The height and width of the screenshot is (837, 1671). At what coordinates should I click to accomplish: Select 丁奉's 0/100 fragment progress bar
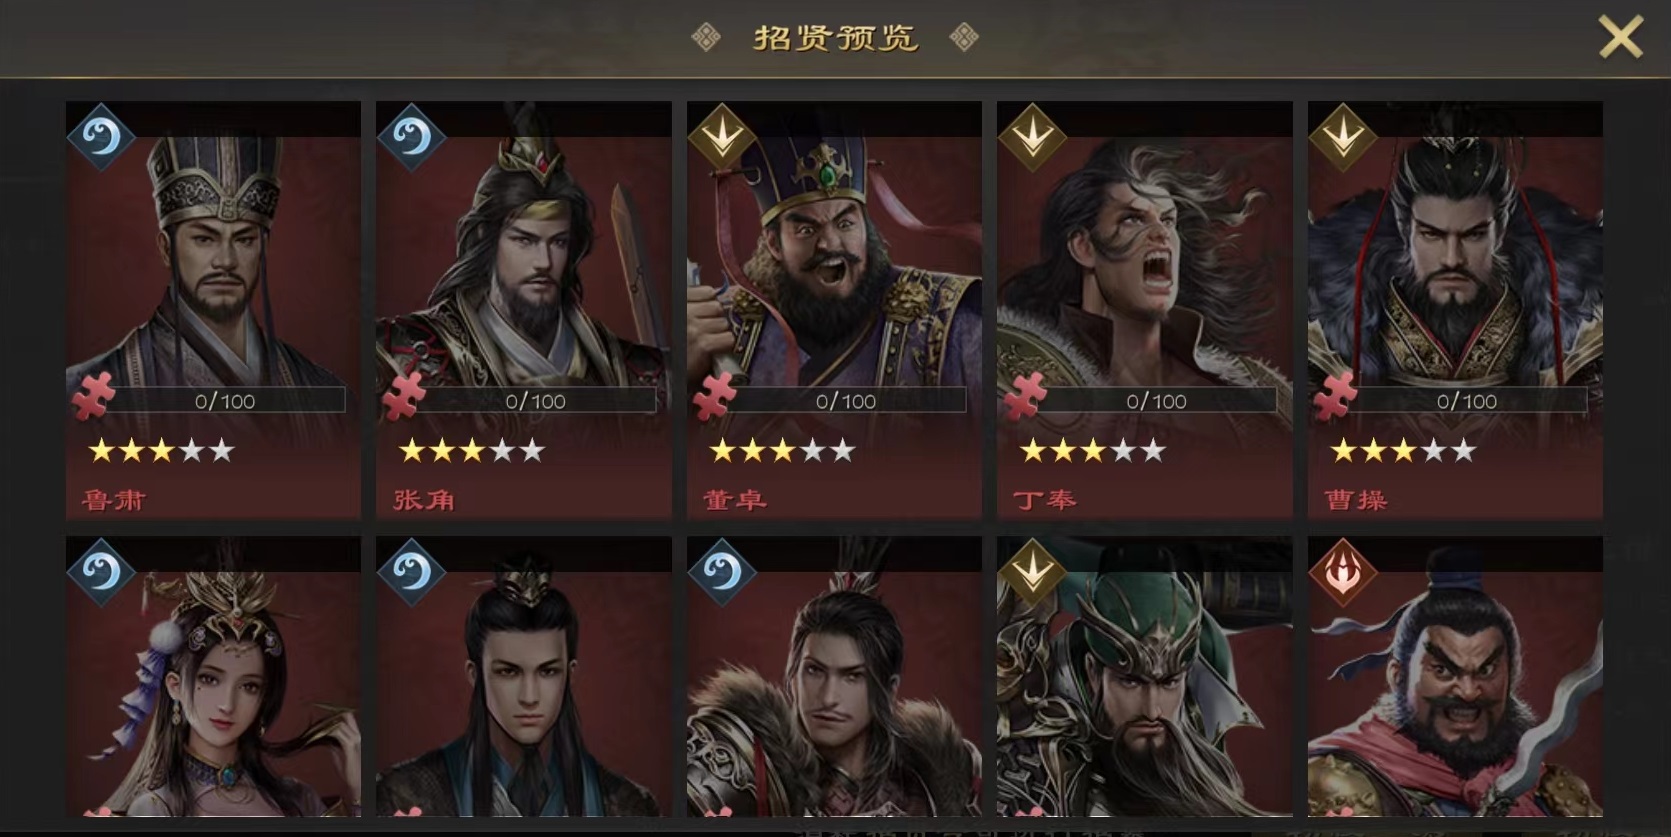pos(1156,401)
